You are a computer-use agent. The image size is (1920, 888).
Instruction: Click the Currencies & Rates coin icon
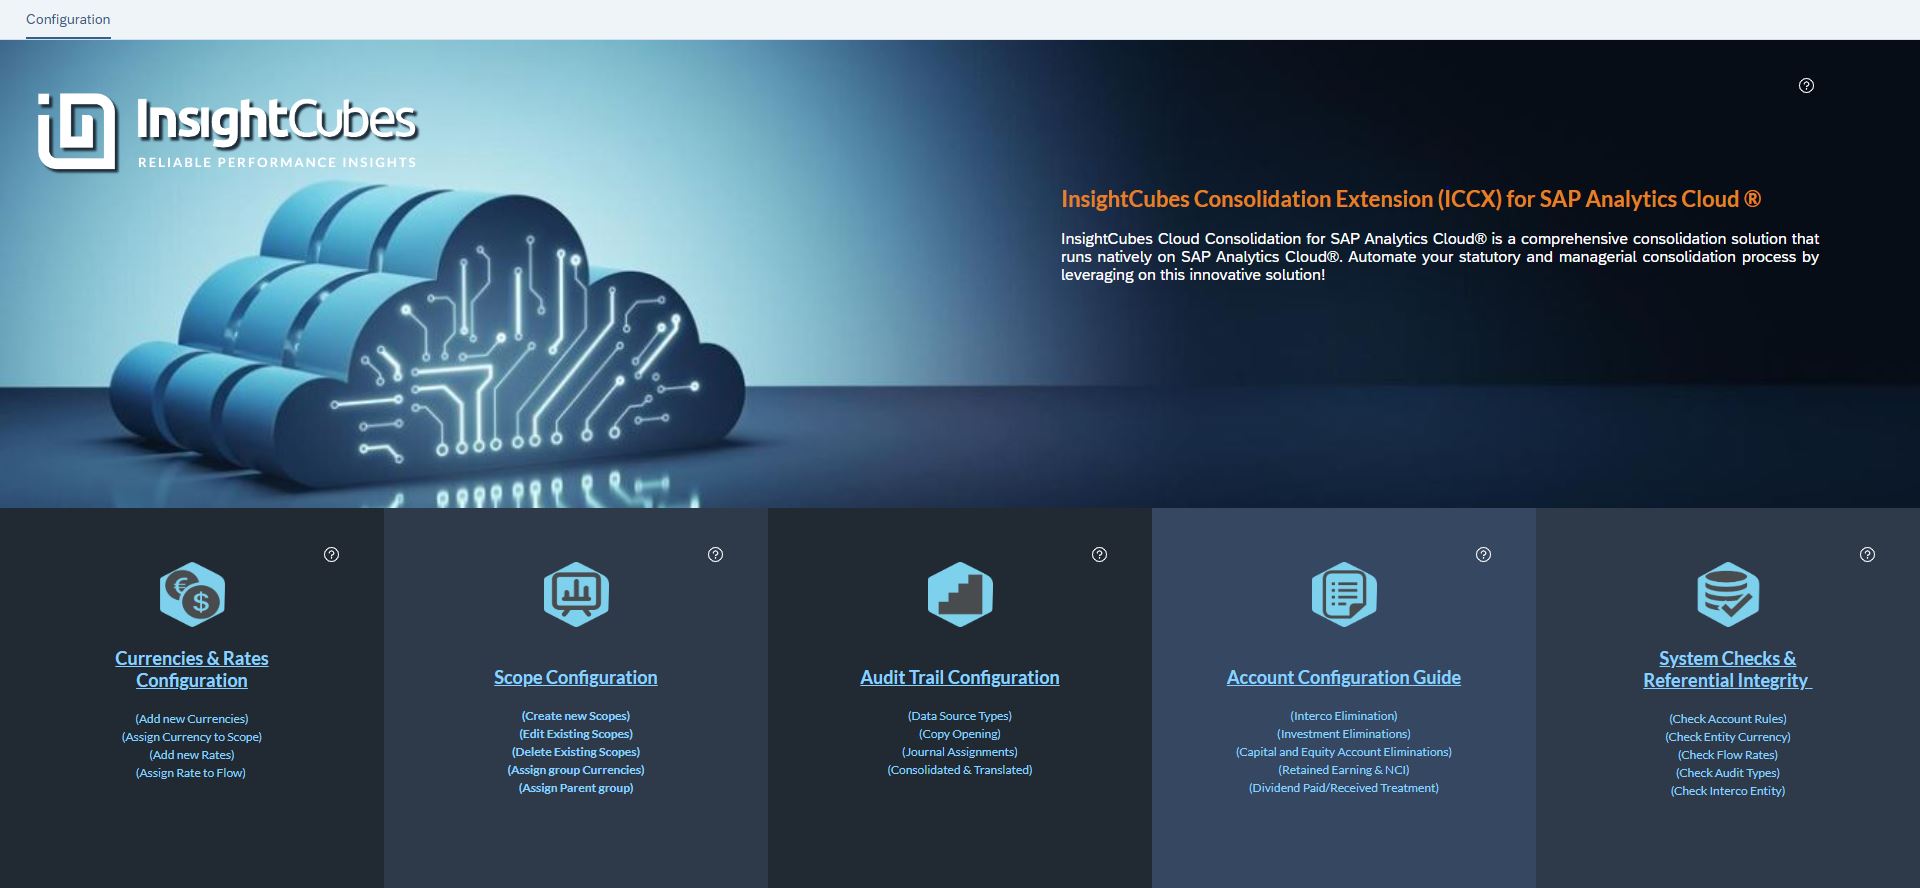tap(192, 594)
